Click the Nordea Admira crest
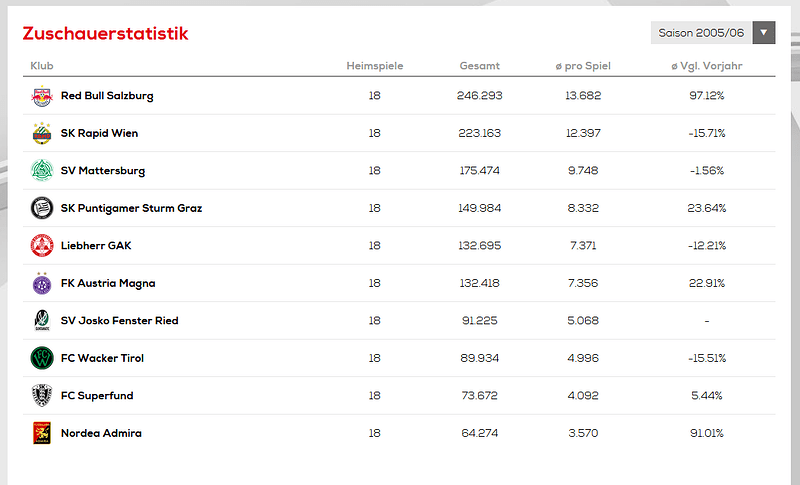Viewport: 800px width, 485px height. 42,433
